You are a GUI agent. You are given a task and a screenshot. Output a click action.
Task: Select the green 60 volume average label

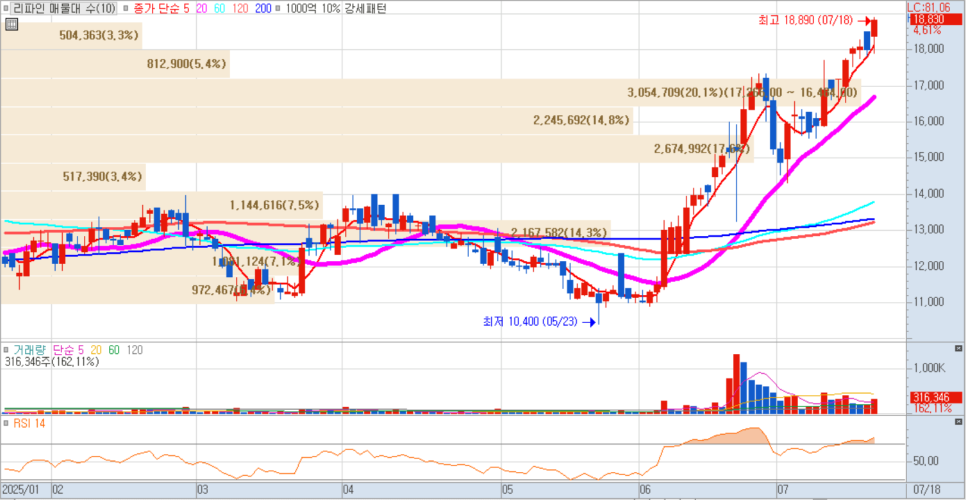click(x=115, y=350)
